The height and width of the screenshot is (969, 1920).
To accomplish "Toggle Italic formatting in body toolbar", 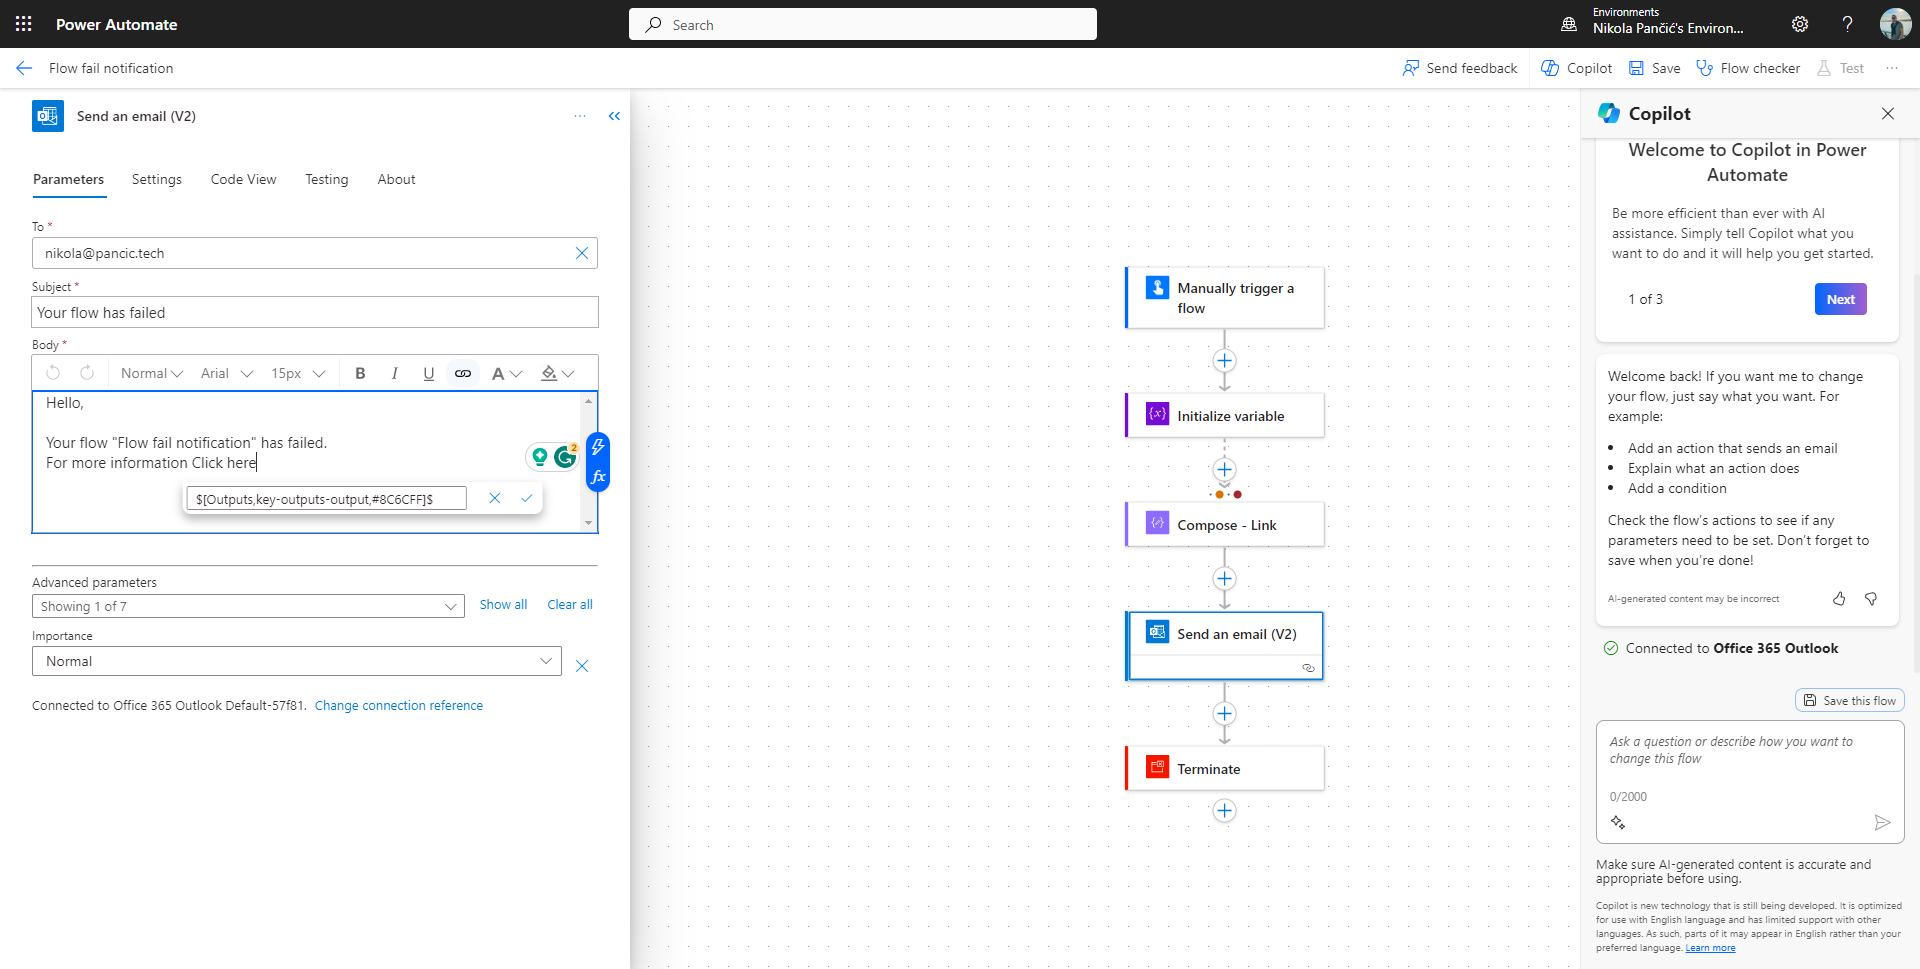I will (x=394, y=372).
